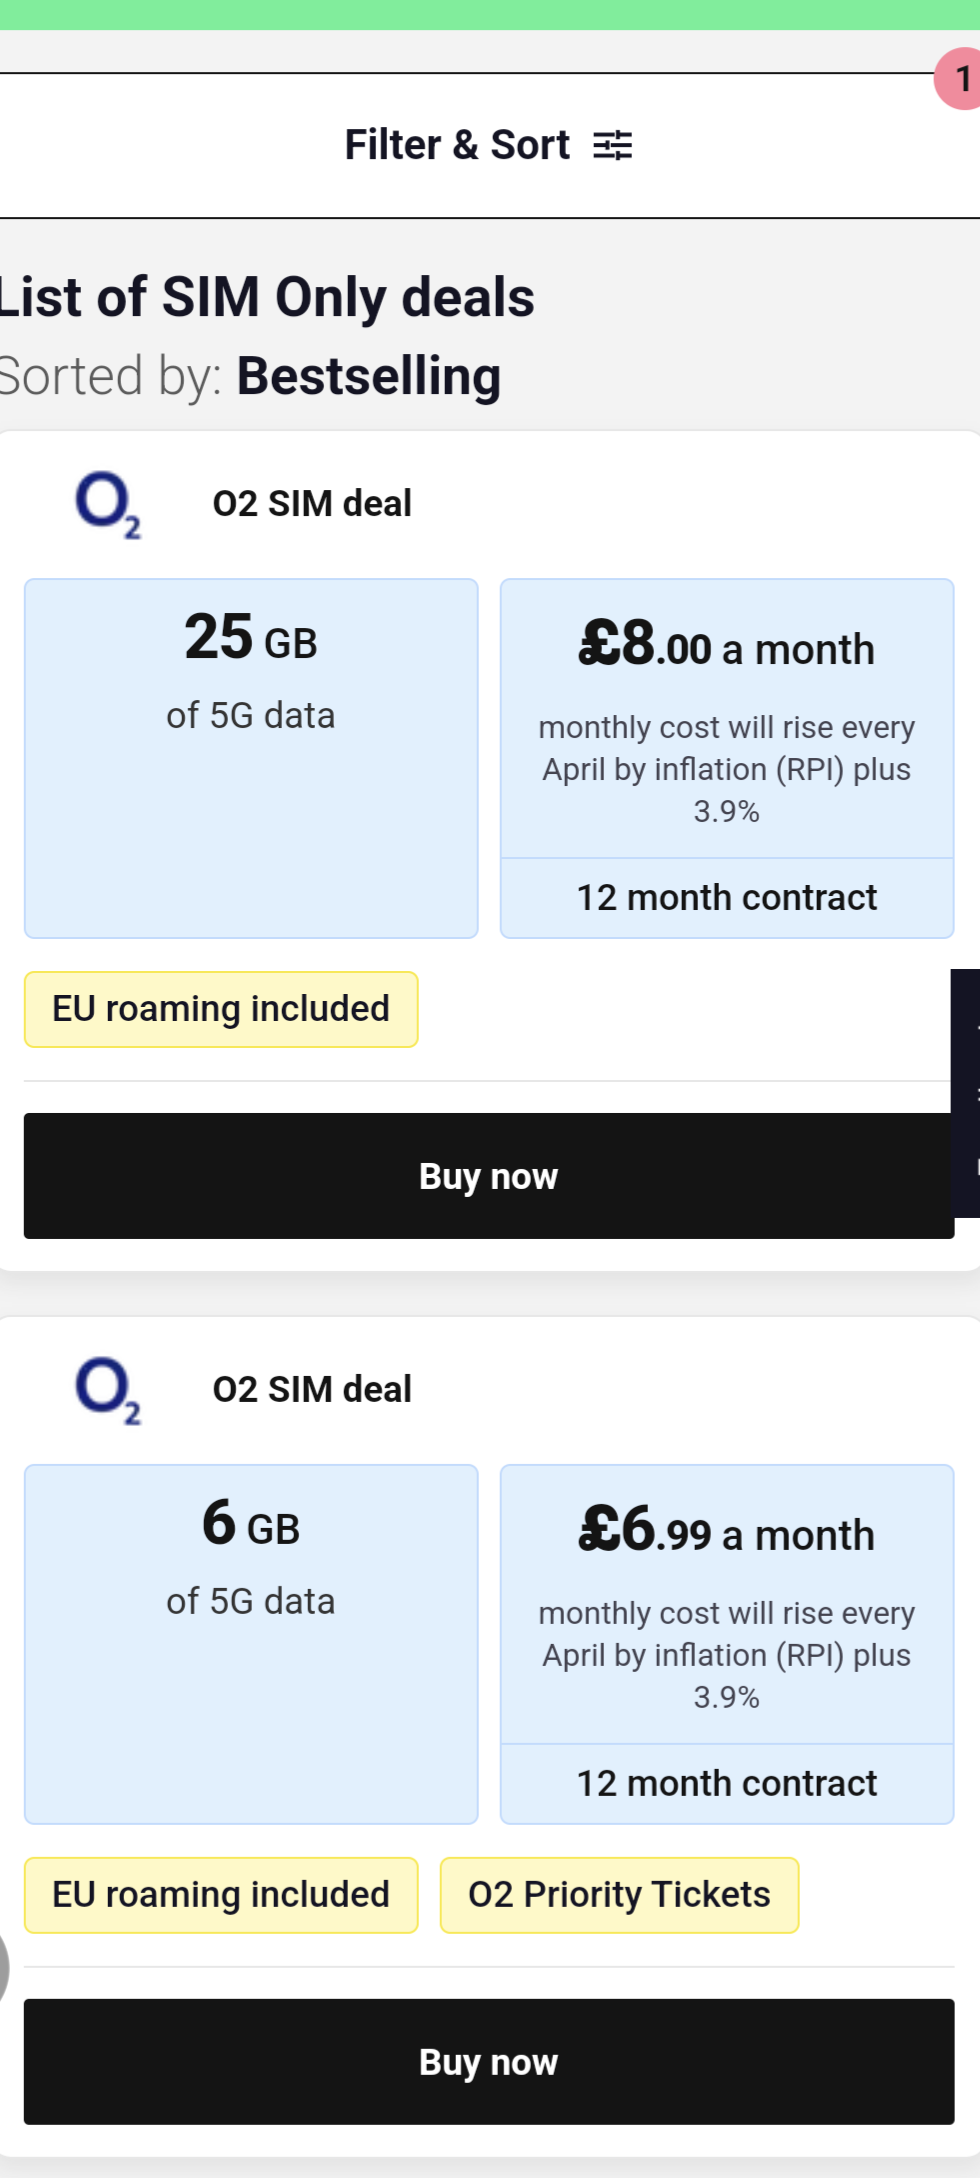Expand the 12 month contract section on second deal
Image resolution: width=980 pixels, height=2178 pixels.
[727, 1782]
